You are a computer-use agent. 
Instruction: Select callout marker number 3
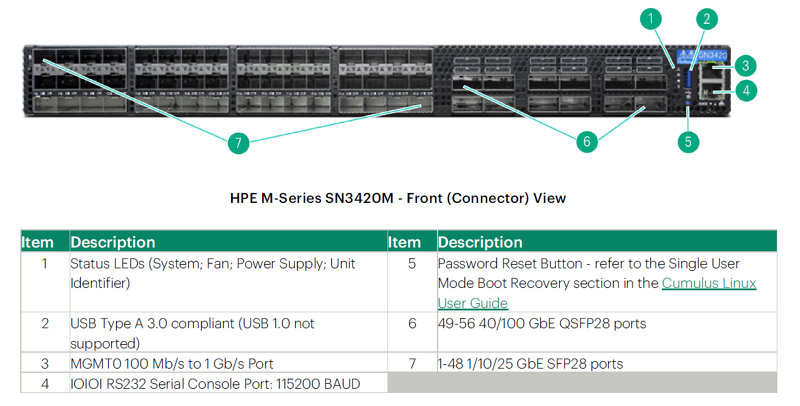pyautogui.click(x=744, y=66)
